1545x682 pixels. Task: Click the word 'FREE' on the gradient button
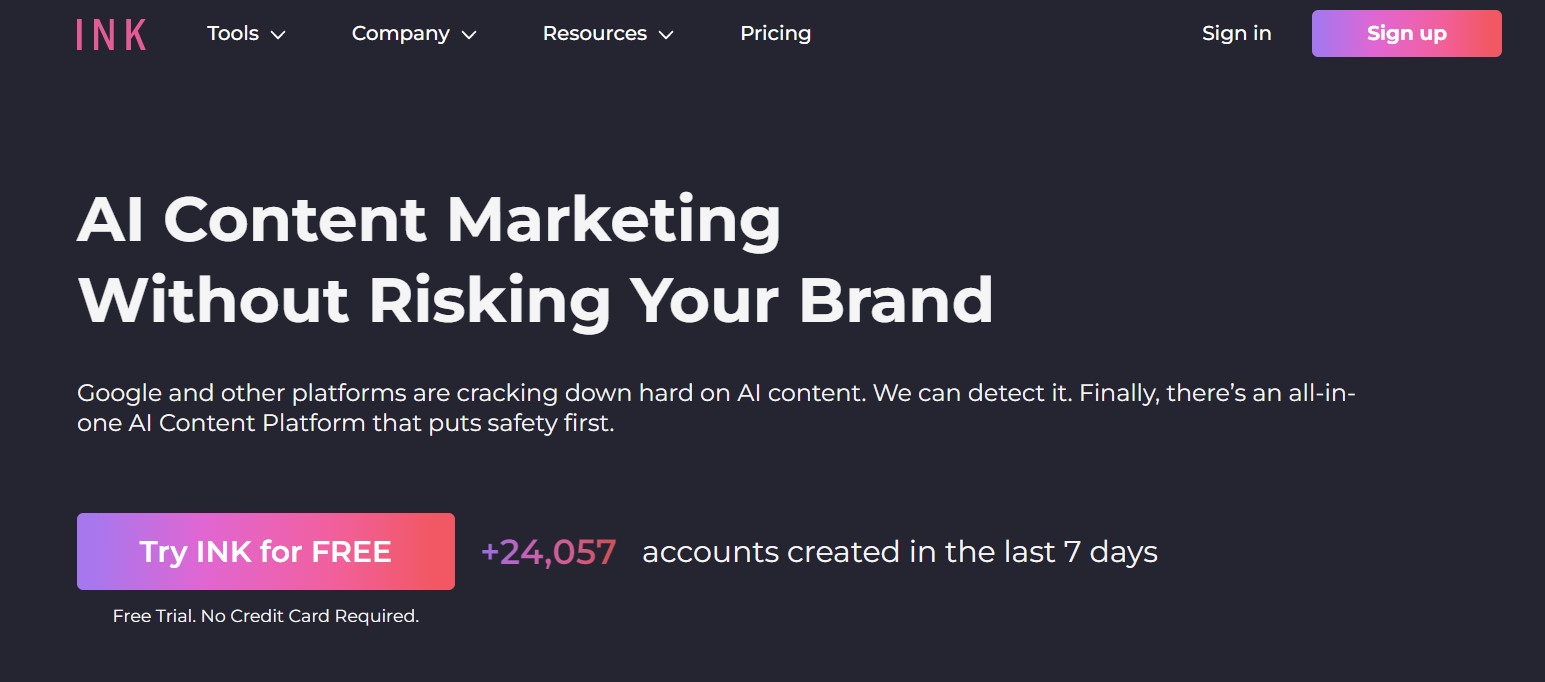tap(352, 551)
